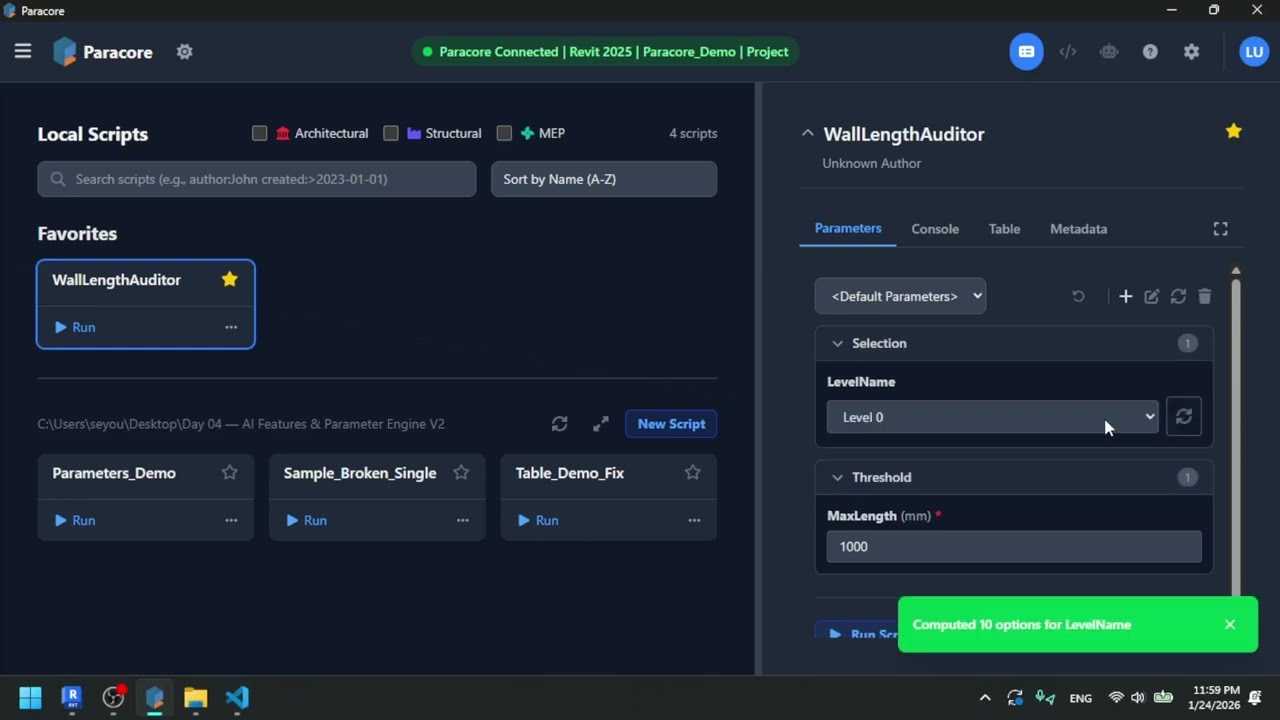The height and width of the screenshot is (720, 1280).
Task: Favorite the Table_Demo_Fix script
Action: coord(693,472)
